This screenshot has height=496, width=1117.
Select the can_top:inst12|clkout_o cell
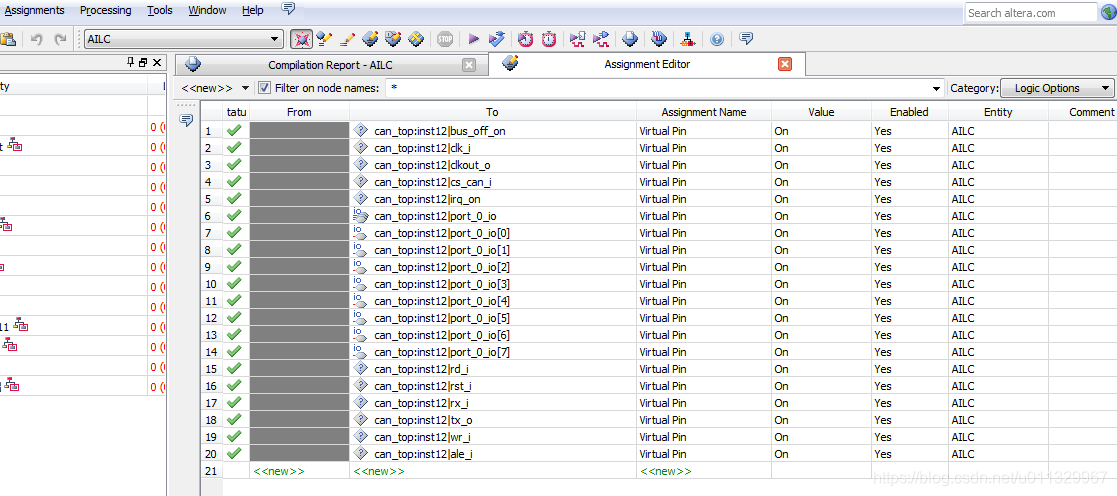492,165
